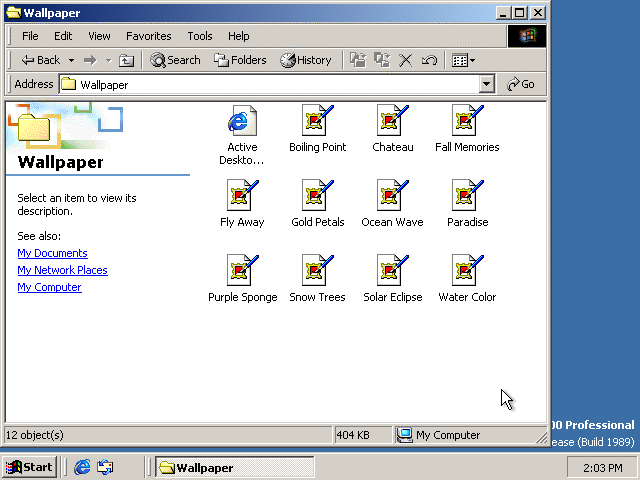Click the Wallpaper taskbar button
This screenshot has width=640, height=480.
point(235,467)
